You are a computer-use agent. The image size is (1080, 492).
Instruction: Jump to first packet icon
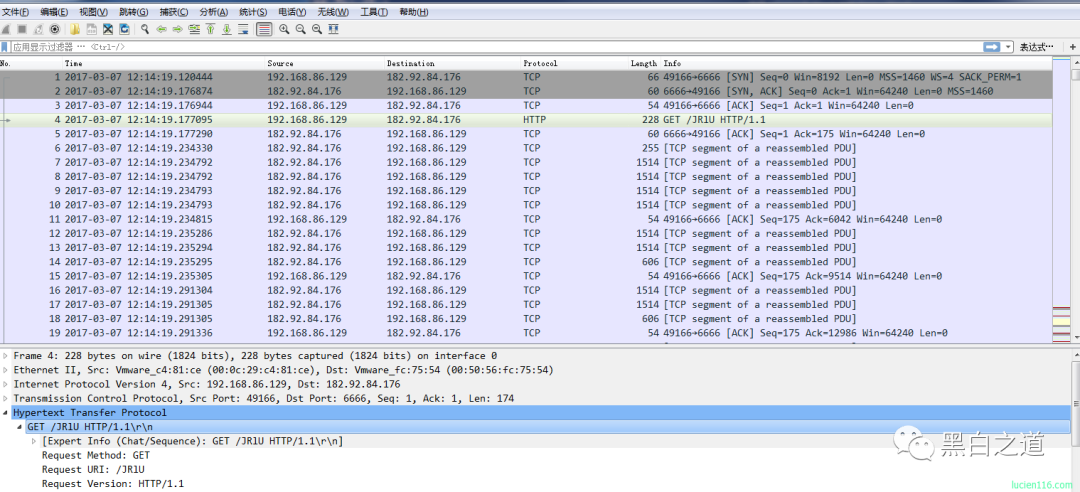pos(210,29)
